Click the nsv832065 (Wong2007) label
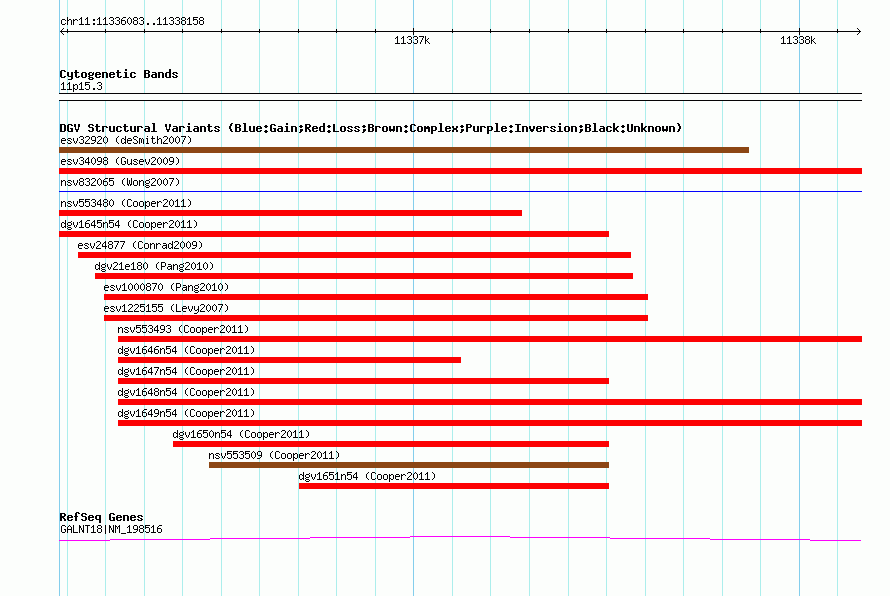 tap(120, 182)
